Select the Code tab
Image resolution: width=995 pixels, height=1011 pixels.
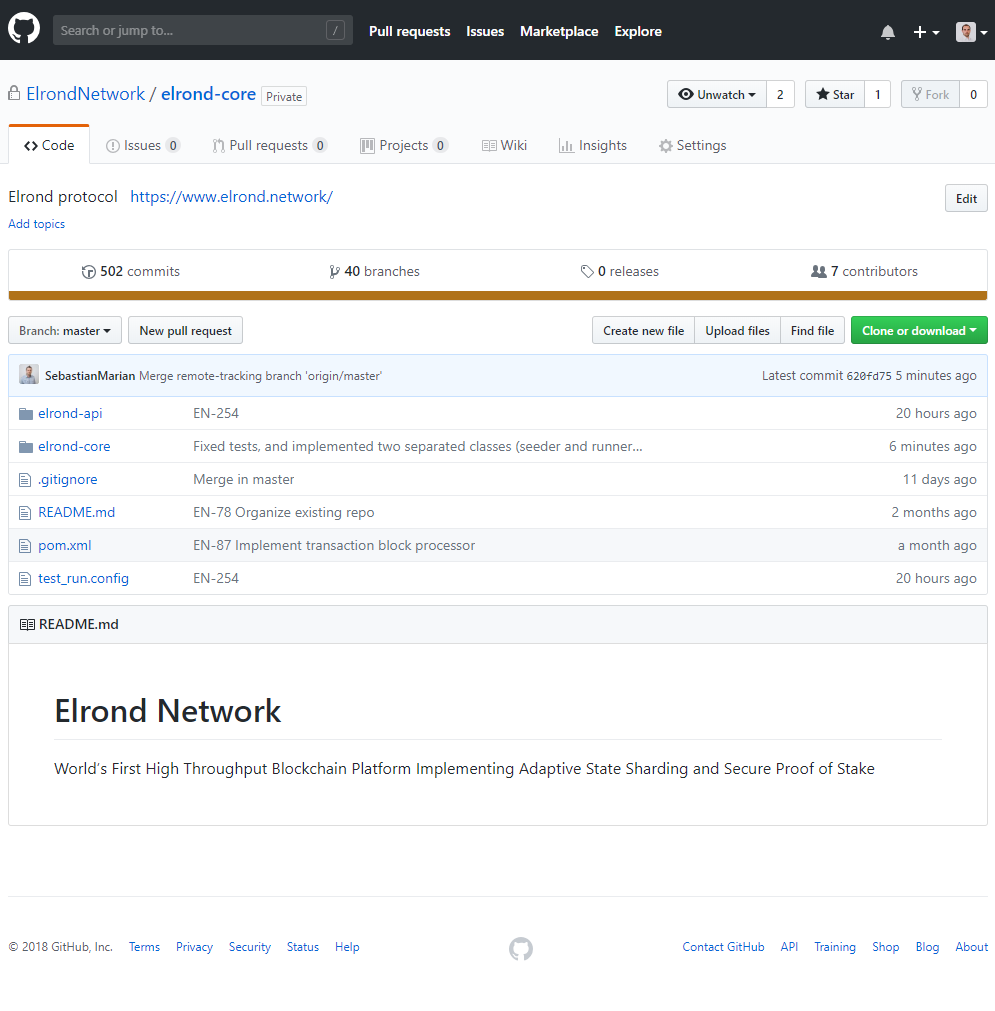(49, 145)
